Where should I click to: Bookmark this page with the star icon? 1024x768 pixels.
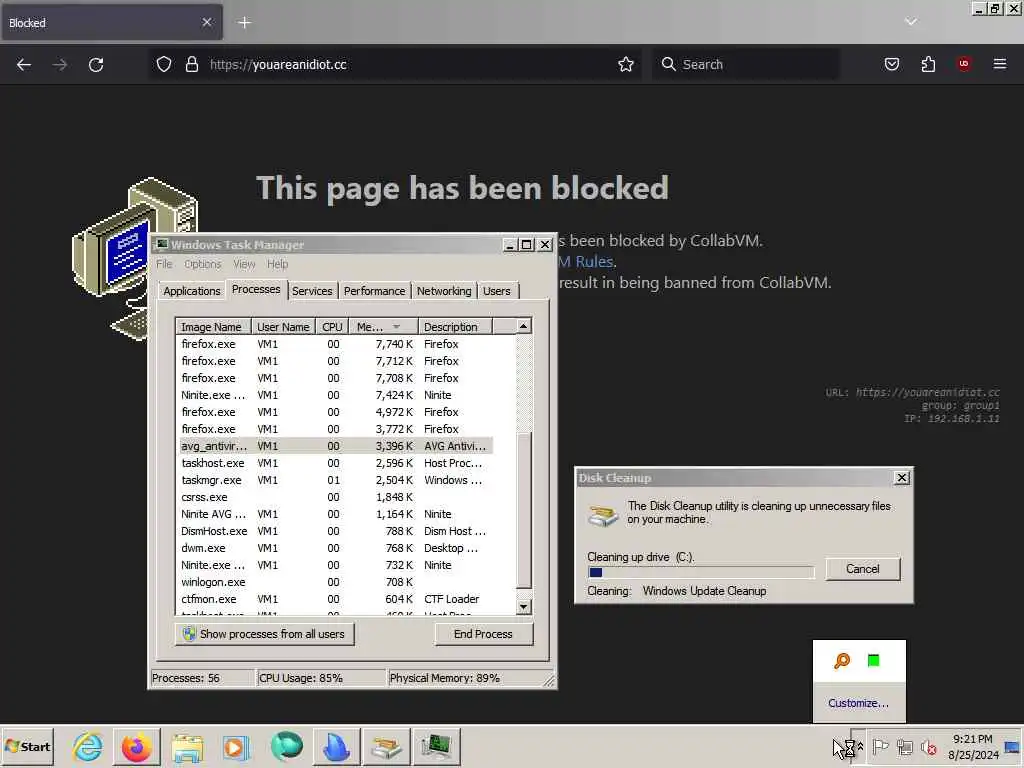coord(626,64)
